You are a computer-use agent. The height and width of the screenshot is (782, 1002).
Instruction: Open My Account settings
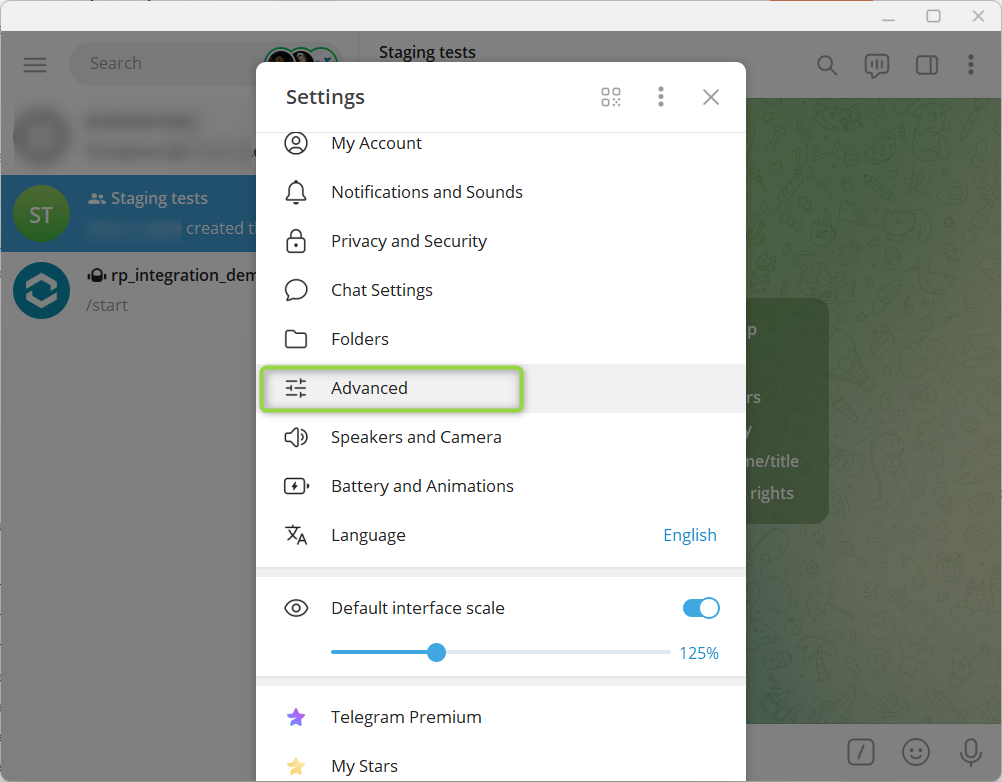point(376,143)
